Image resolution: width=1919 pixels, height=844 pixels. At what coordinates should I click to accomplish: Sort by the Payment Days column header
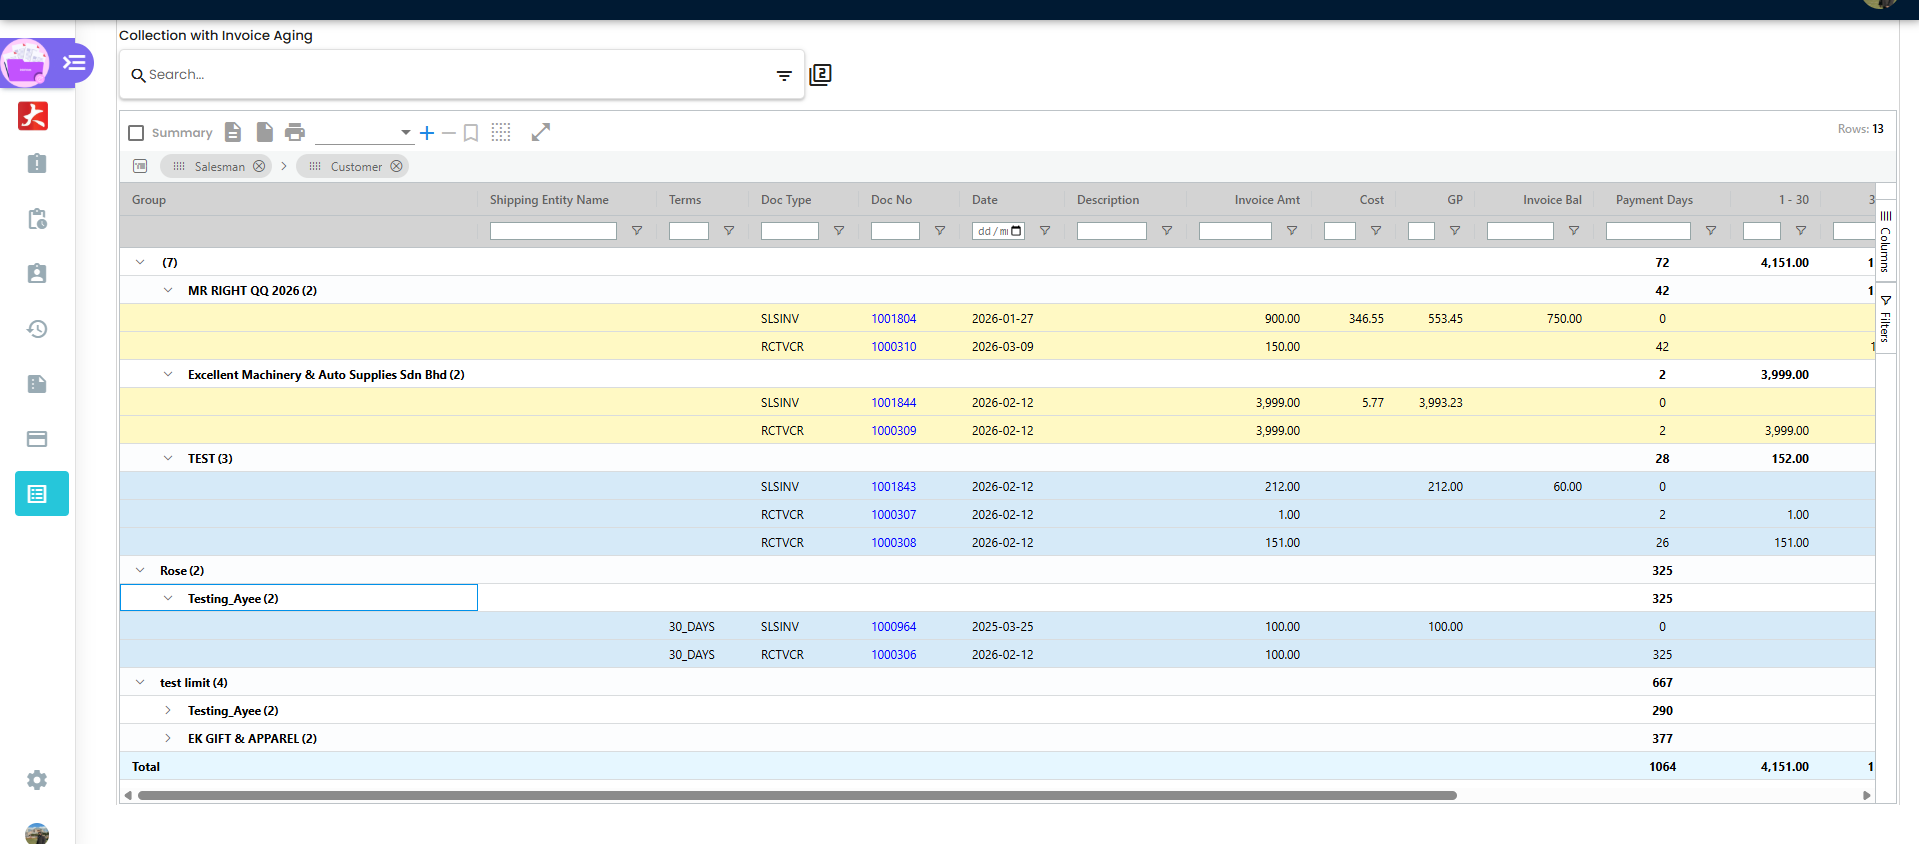1654,200
